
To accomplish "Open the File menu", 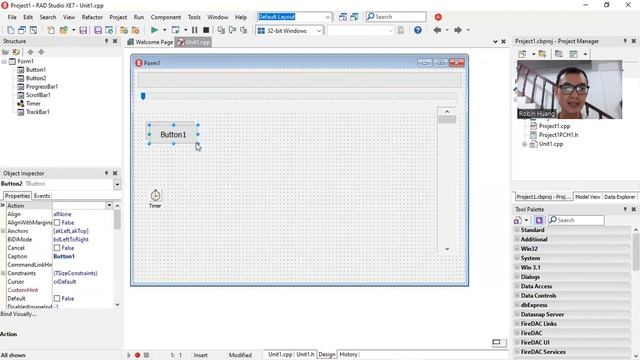I will [x=12, y=17].
